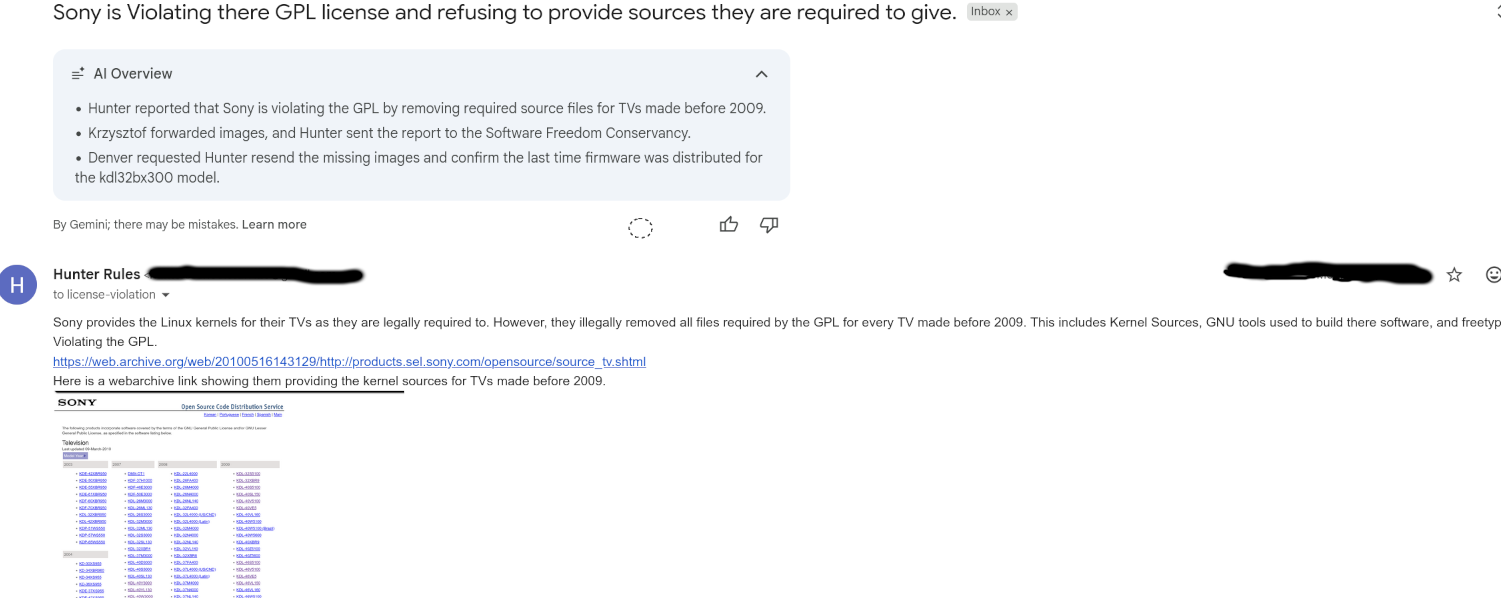
Task: Give the AI Overview a thumbs up
Action: [x=729, y=225]
